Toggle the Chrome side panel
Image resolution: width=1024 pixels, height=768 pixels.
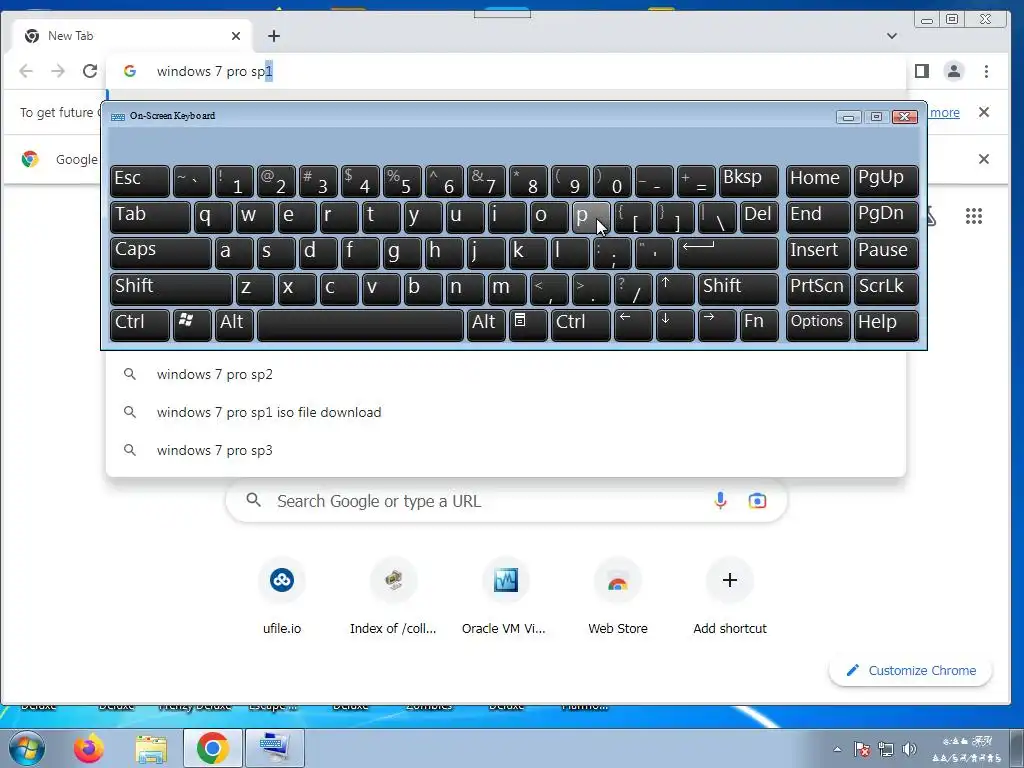(x=921, y=71)
